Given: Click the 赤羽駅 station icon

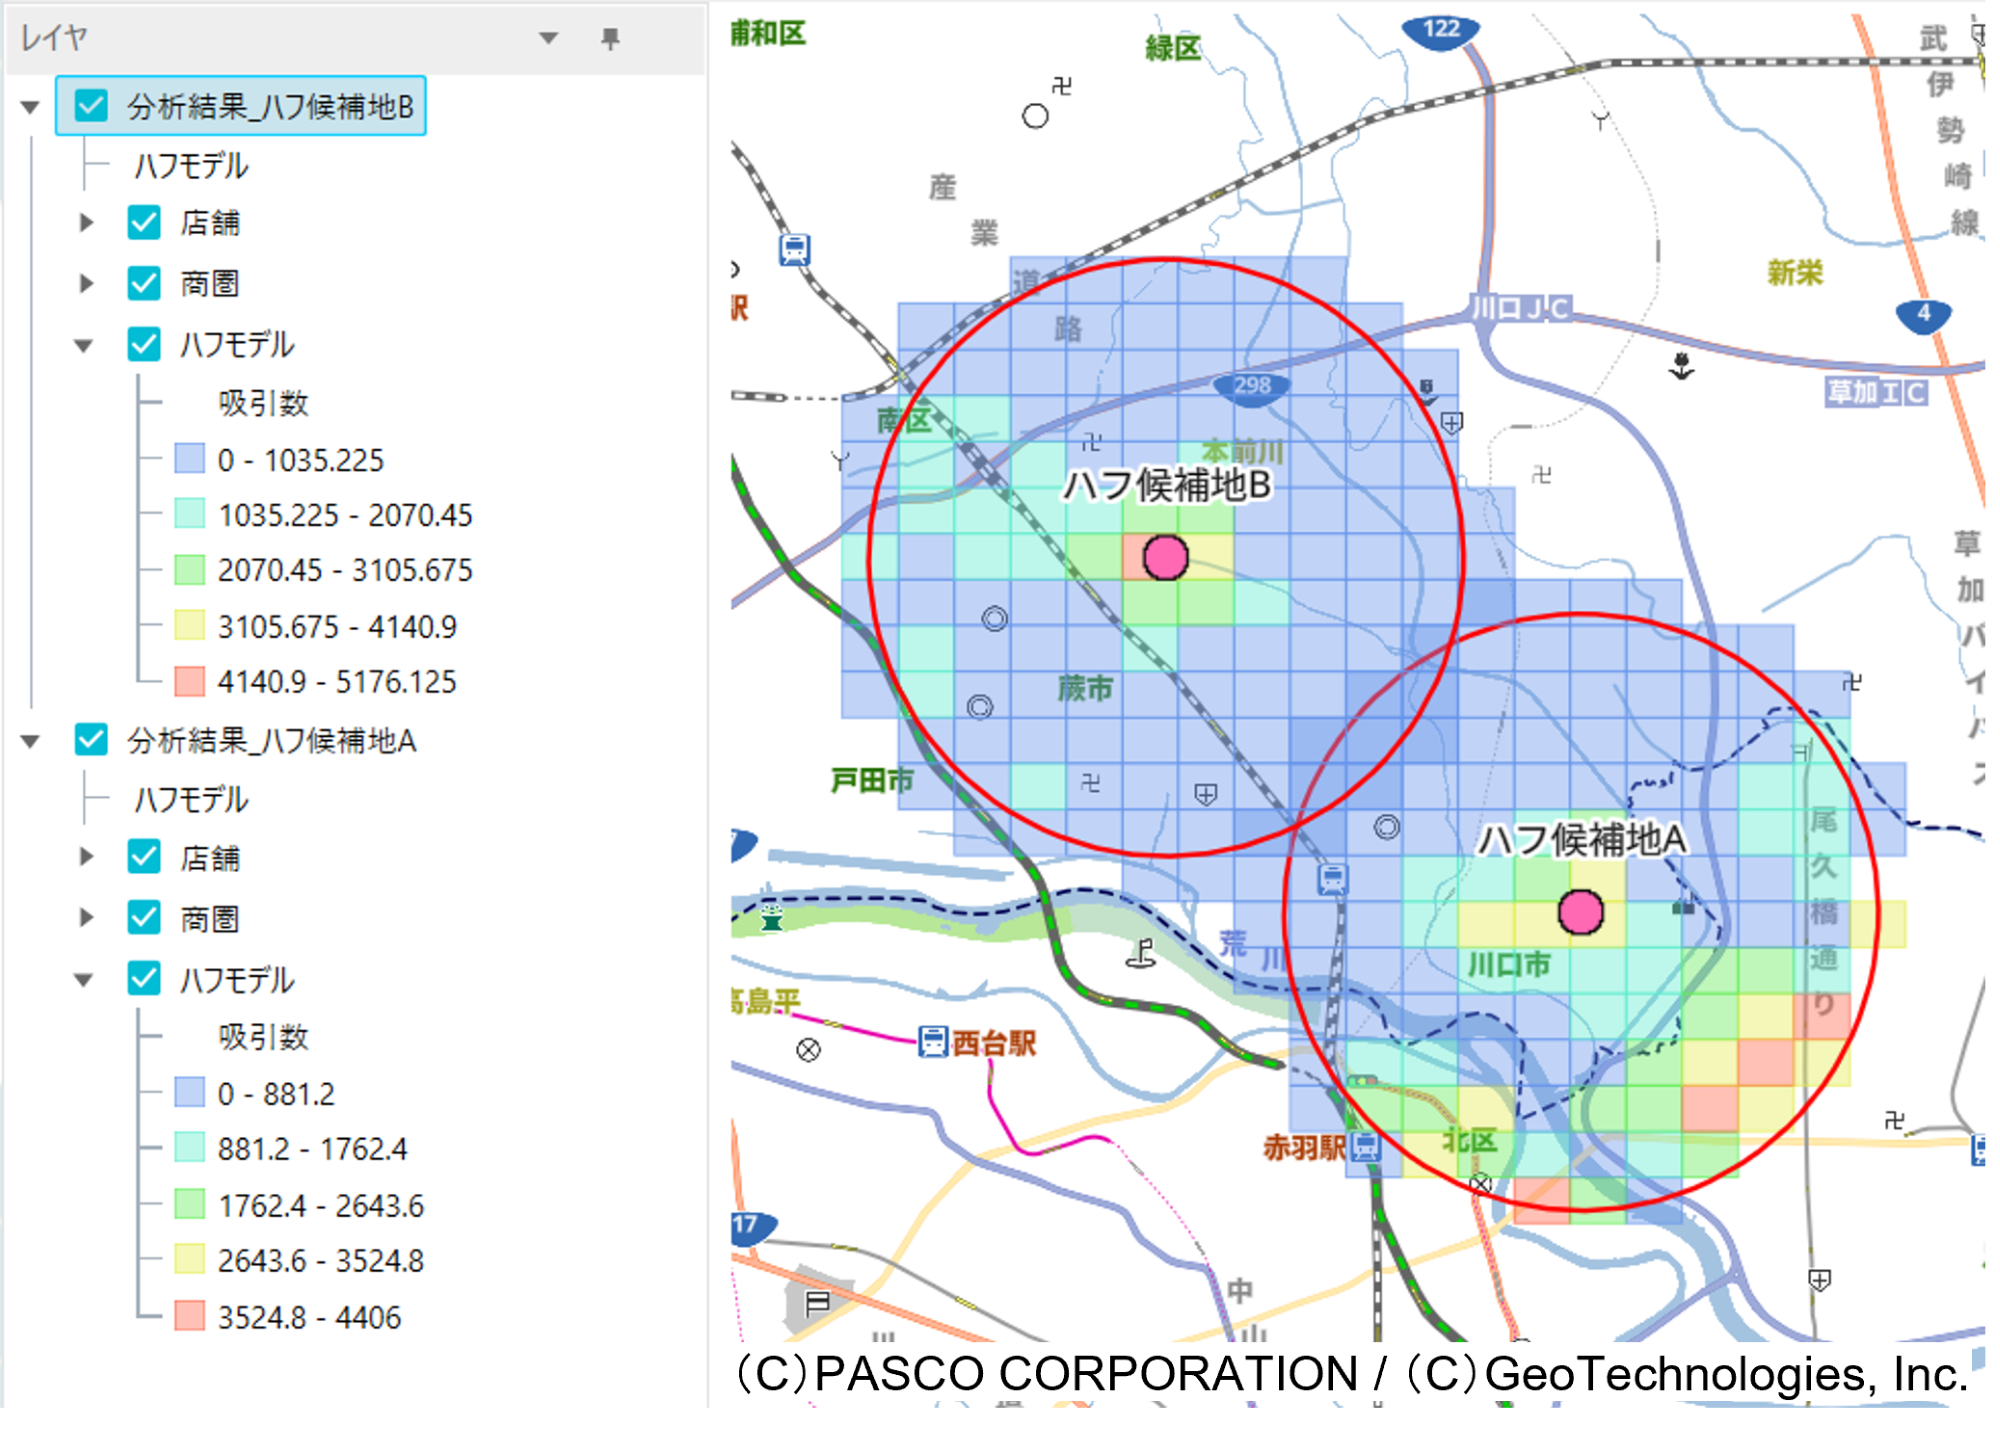Looking at the screenshot, I should click(x=1365, y=1146).
